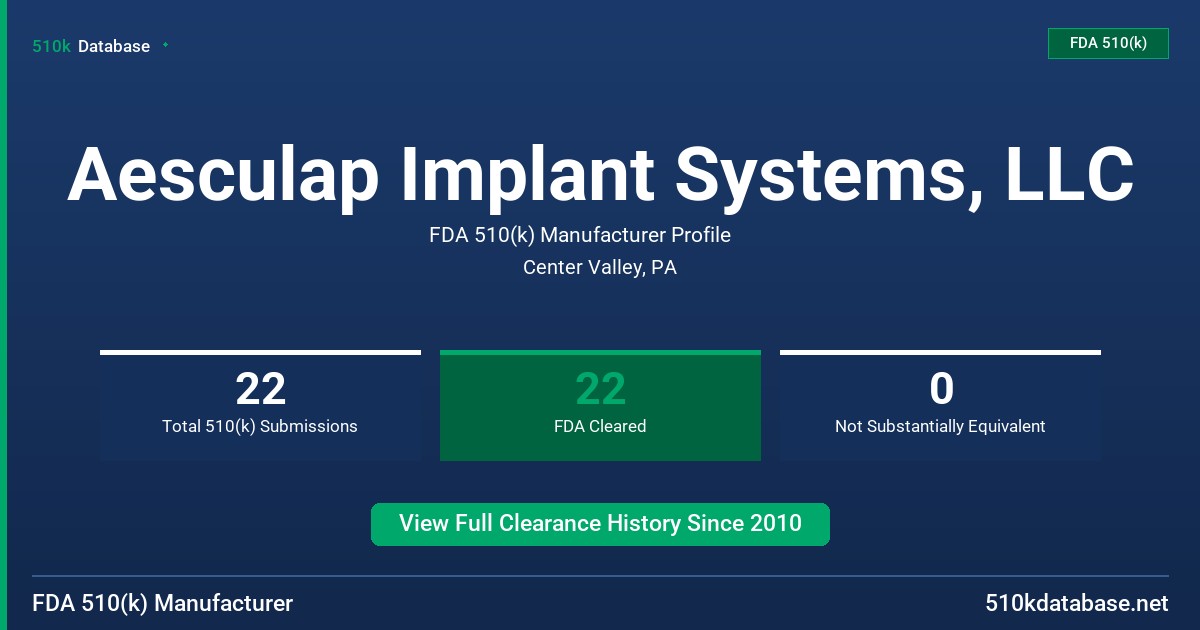The width and height of the screenshot is (1200, 630).
Task: Open the 510kdatabase.net link
Action: (x=1076, y=603)
